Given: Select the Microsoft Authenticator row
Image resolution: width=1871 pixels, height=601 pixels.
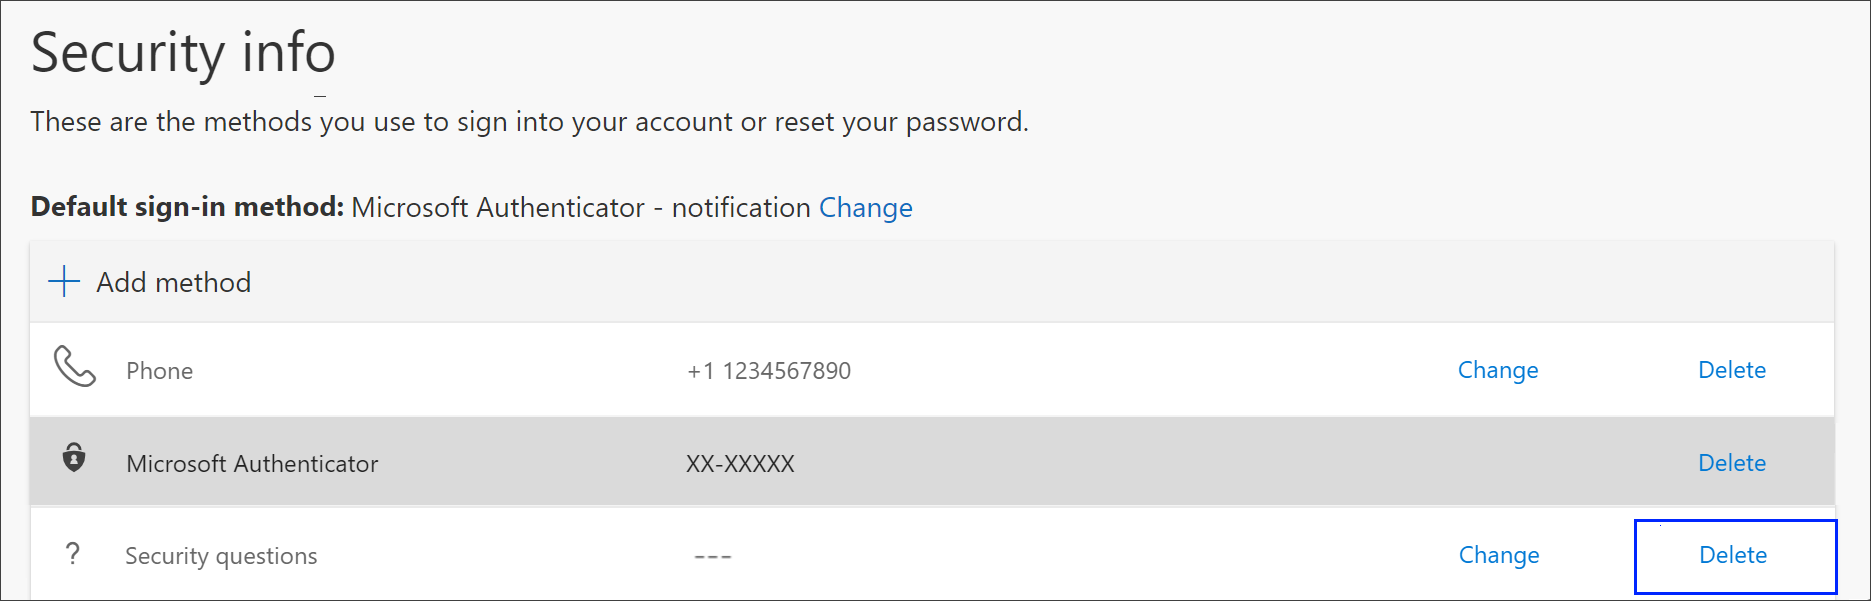Looking at the screenshot, I should (x=900, y=462).
